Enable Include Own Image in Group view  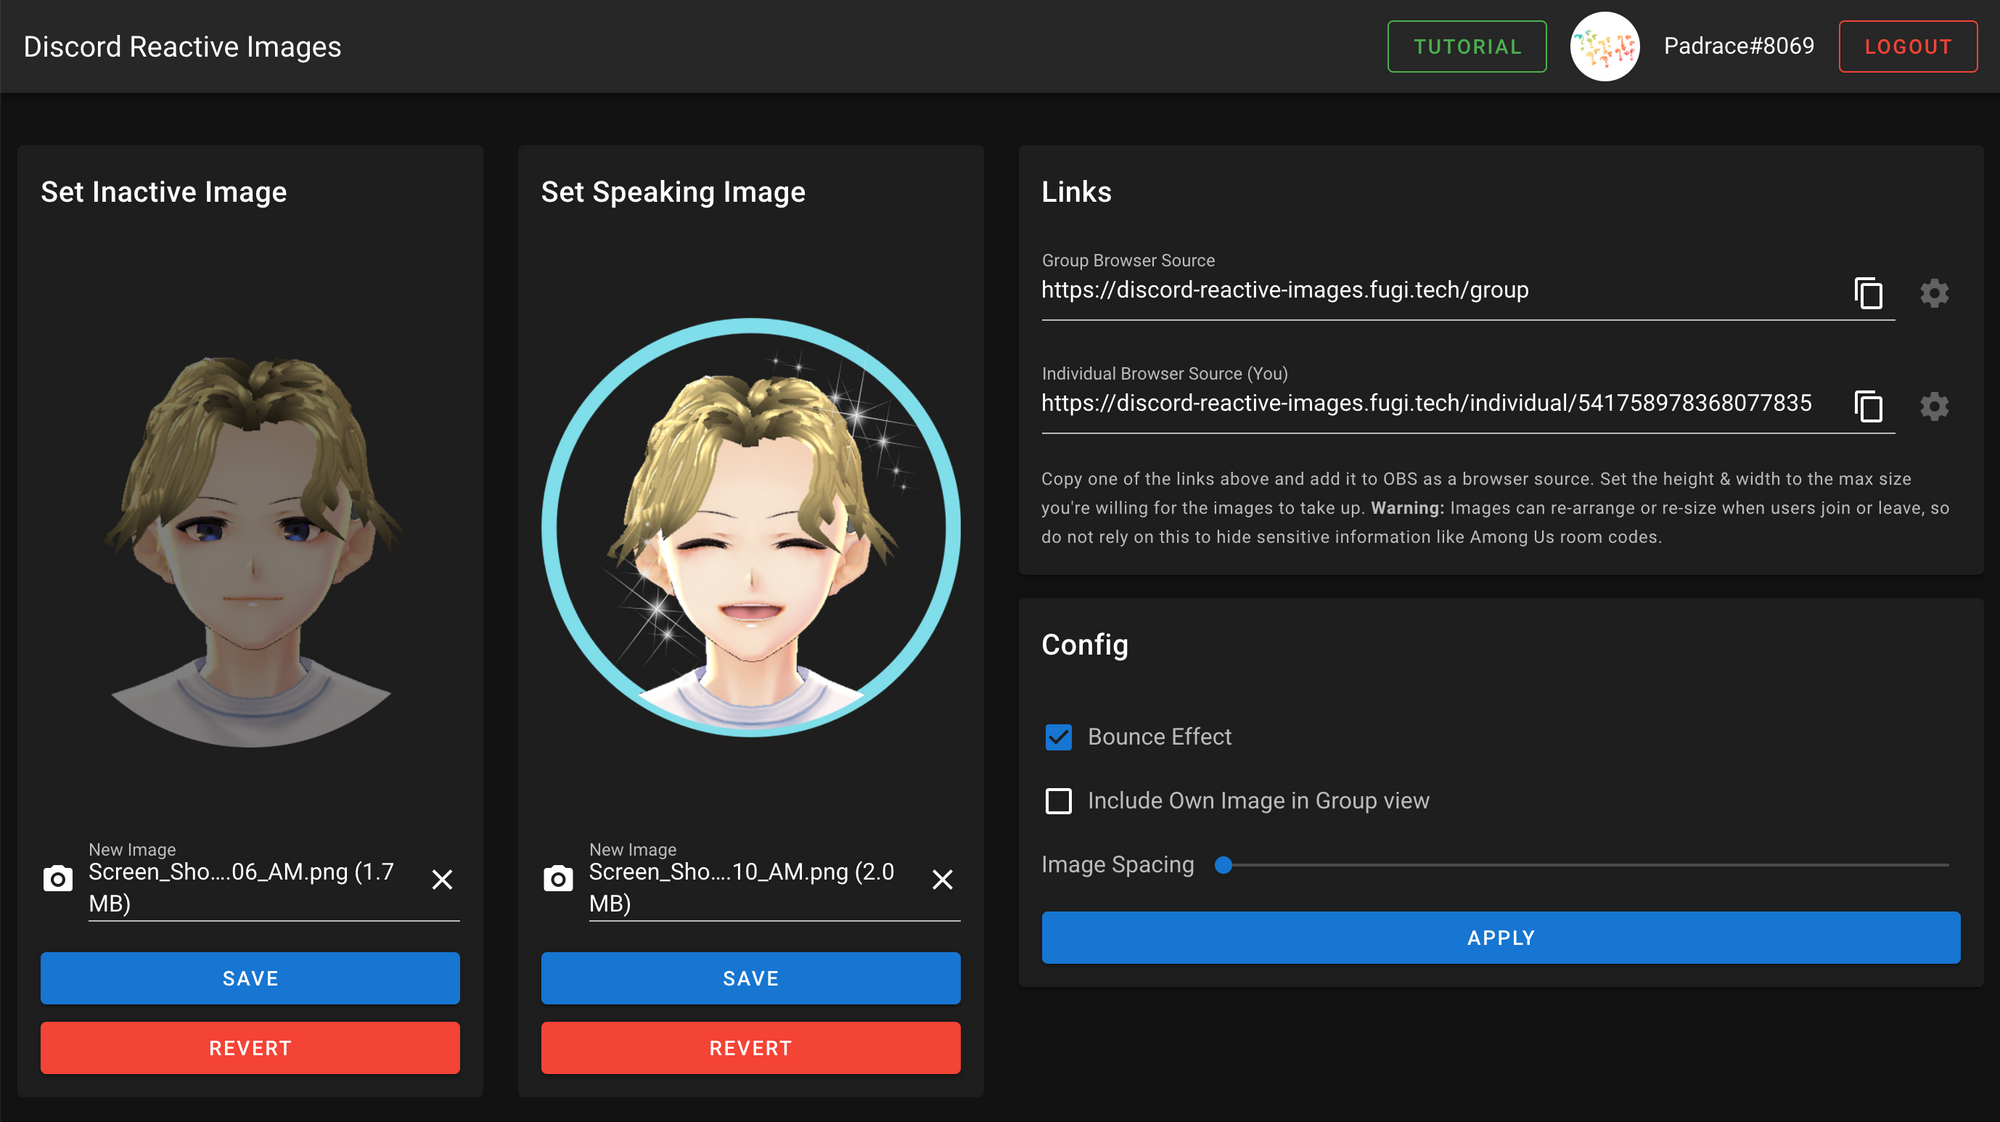coord(1059,800)
